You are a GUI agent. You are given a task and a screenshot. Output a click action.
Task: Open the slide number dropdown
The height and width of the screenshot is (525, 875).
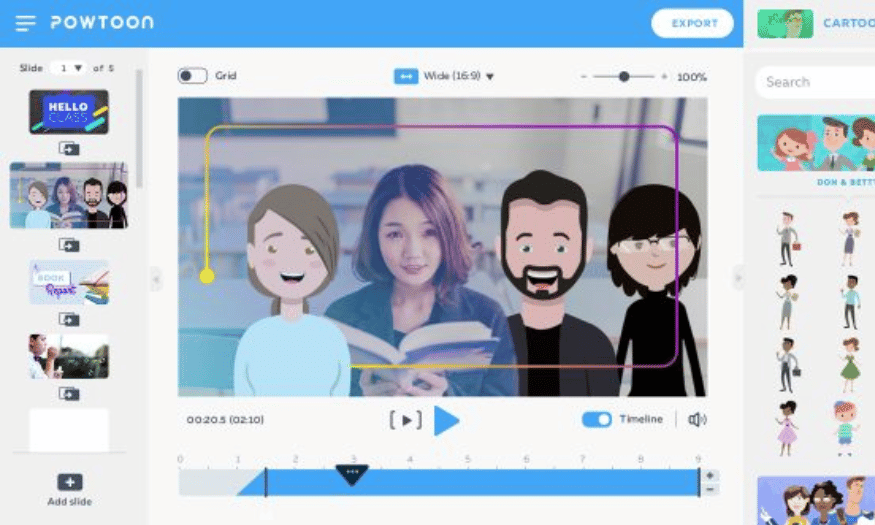click(x=69, y=68)
